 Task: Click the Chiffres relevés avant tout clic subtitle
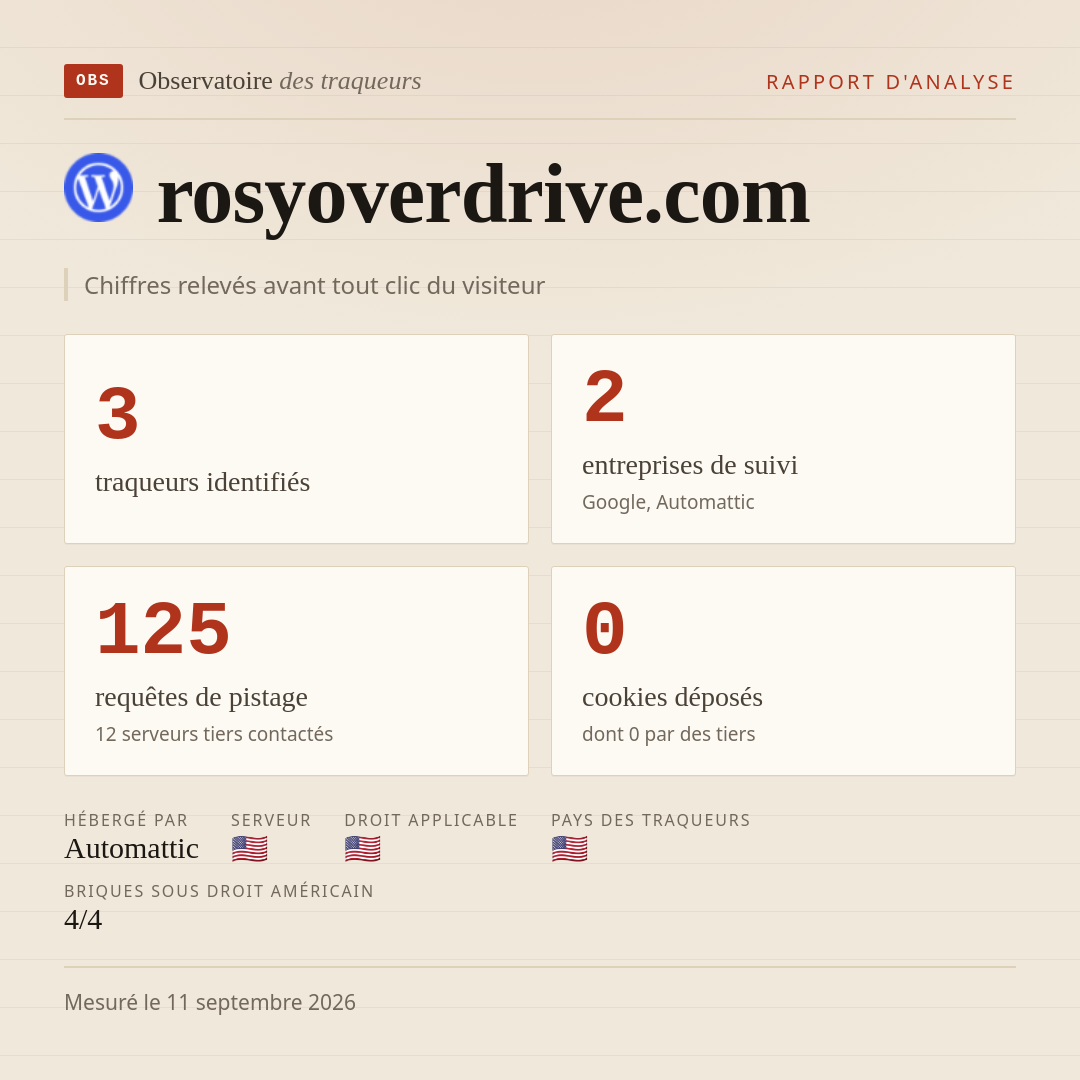click(x=314, y=285)
